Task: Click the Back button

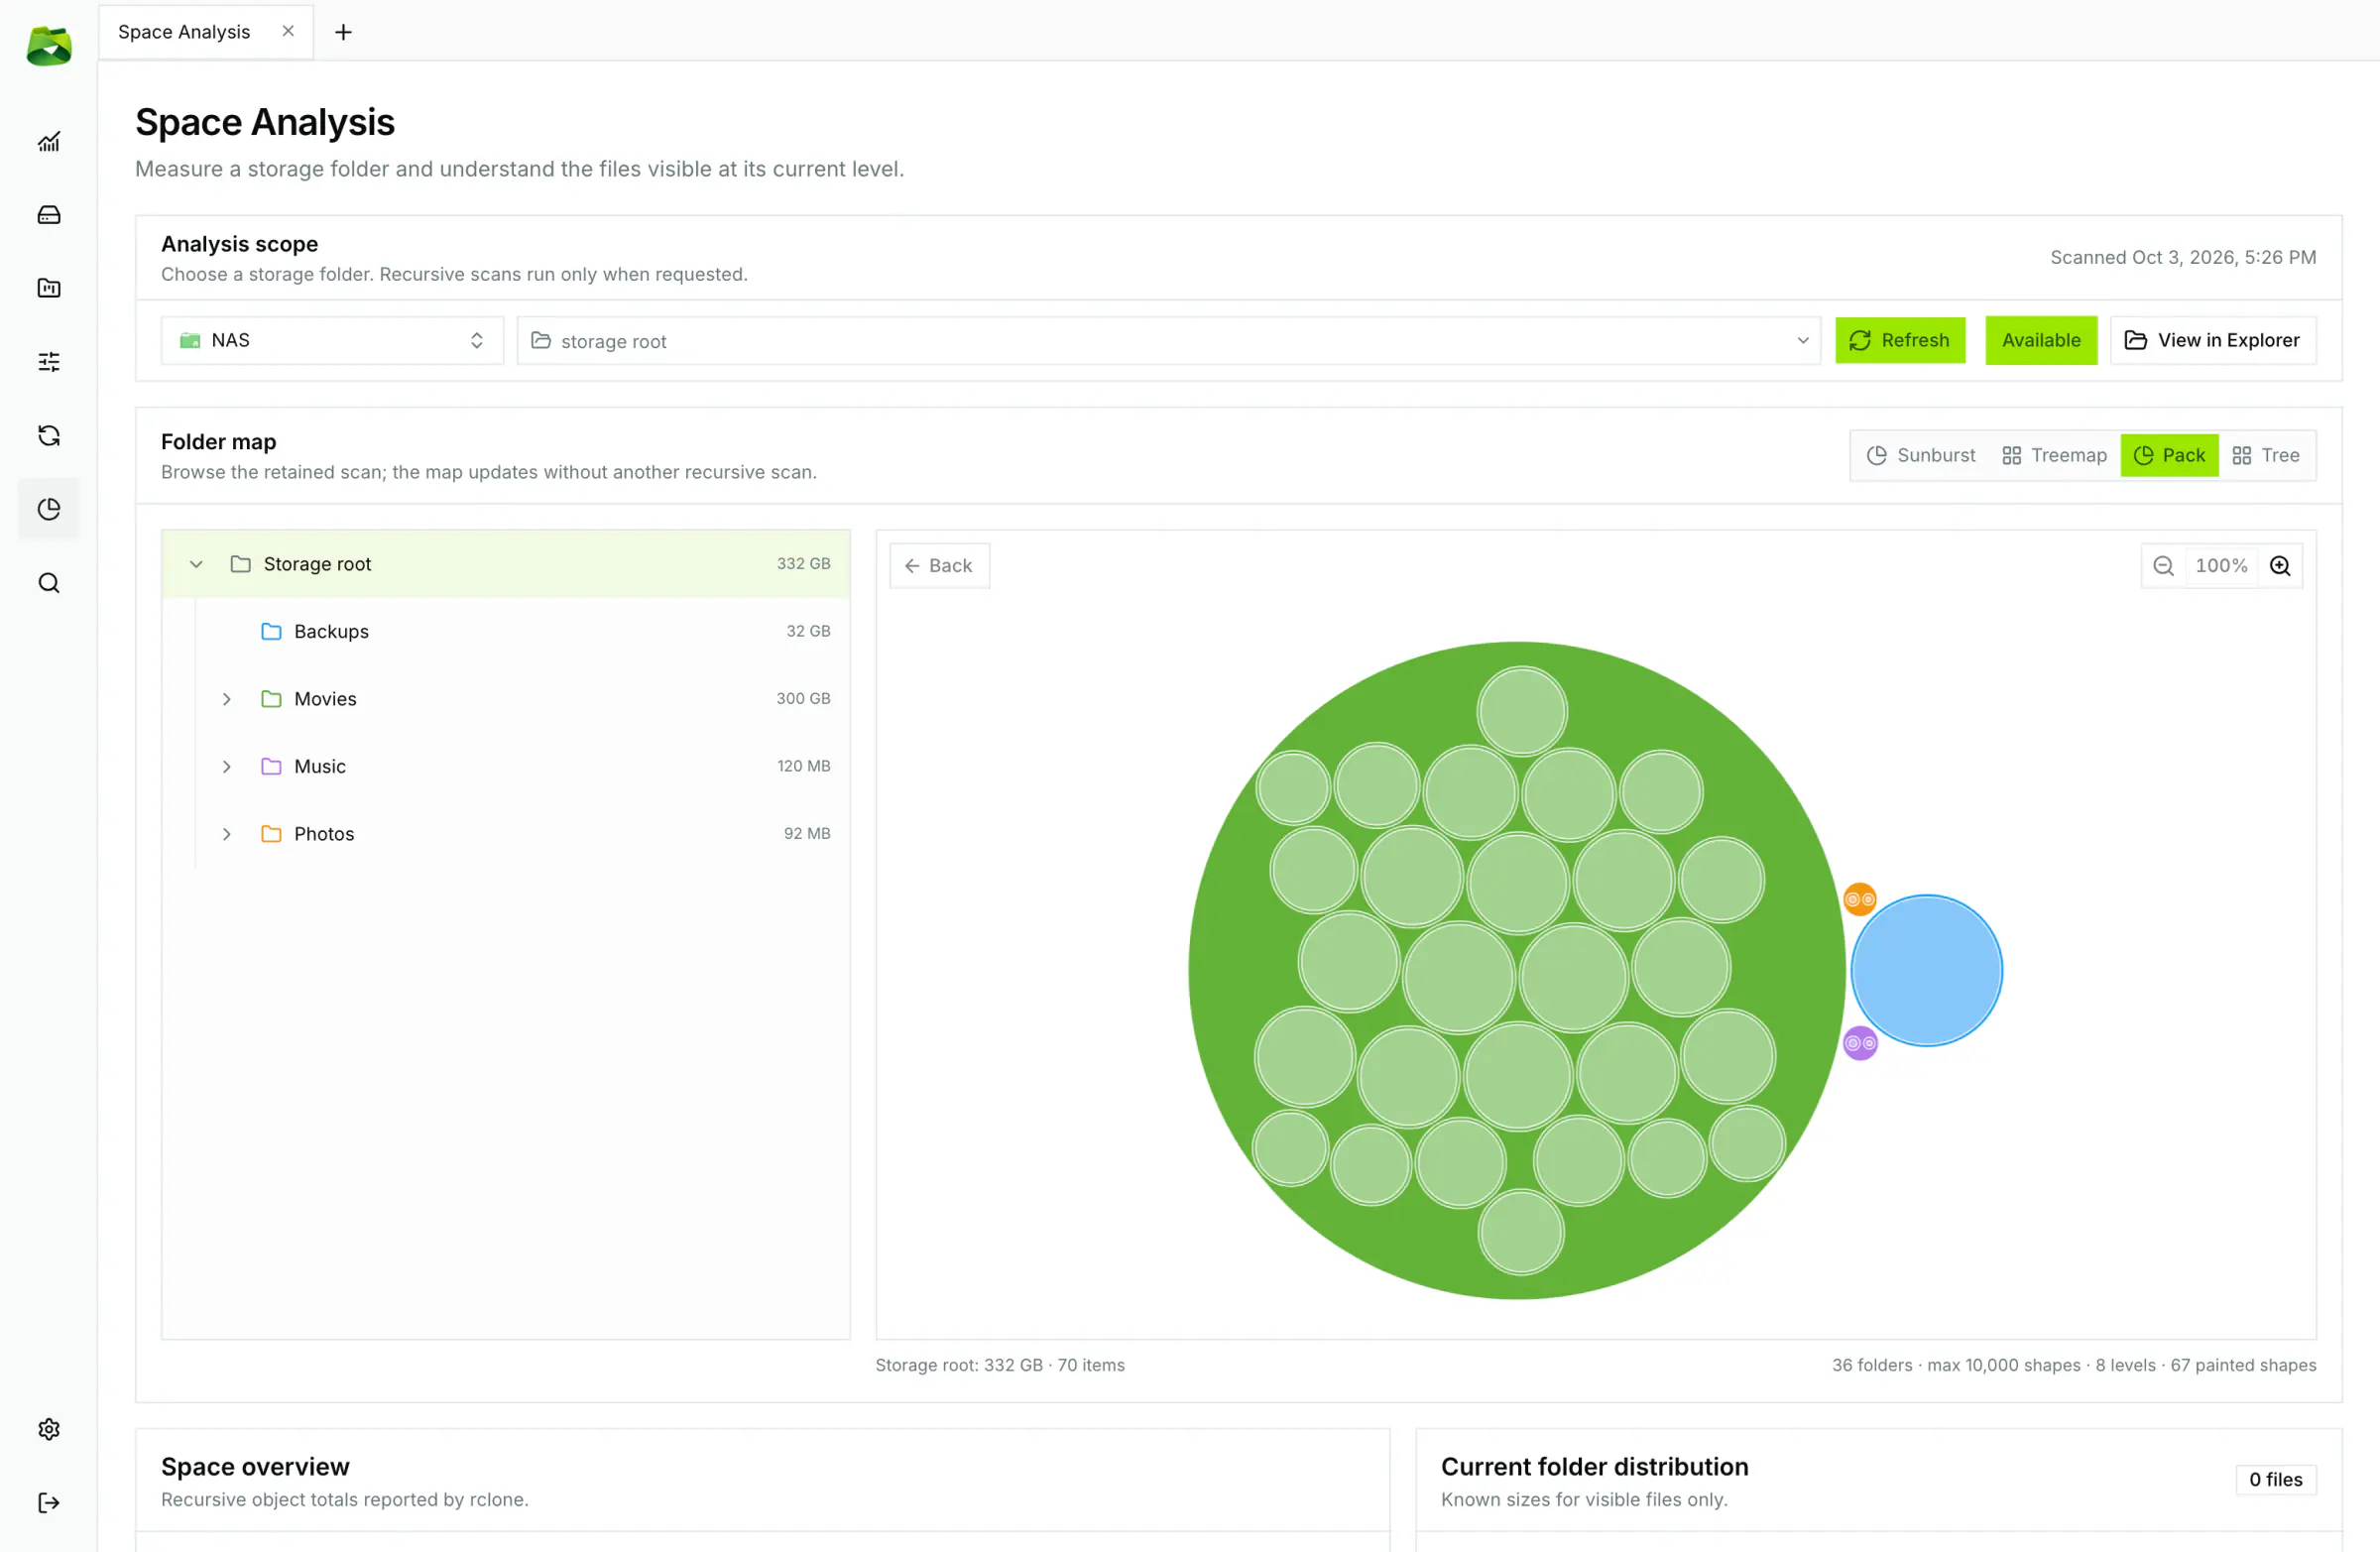Action: point(939,566)
